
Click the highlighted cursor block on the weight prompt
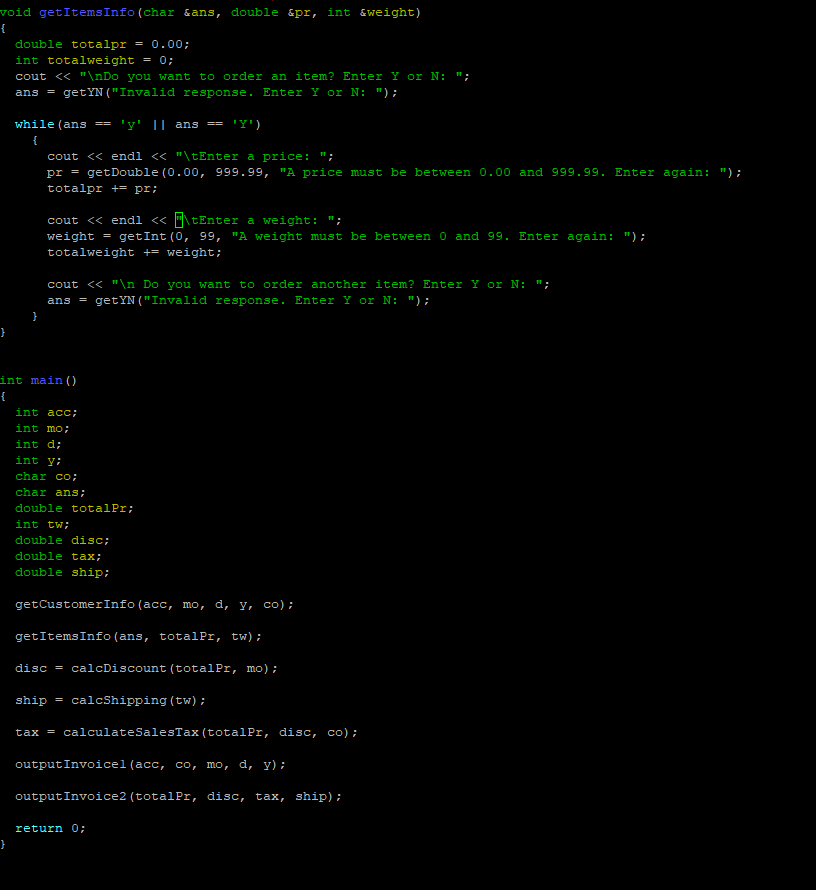tap(179, 219)
